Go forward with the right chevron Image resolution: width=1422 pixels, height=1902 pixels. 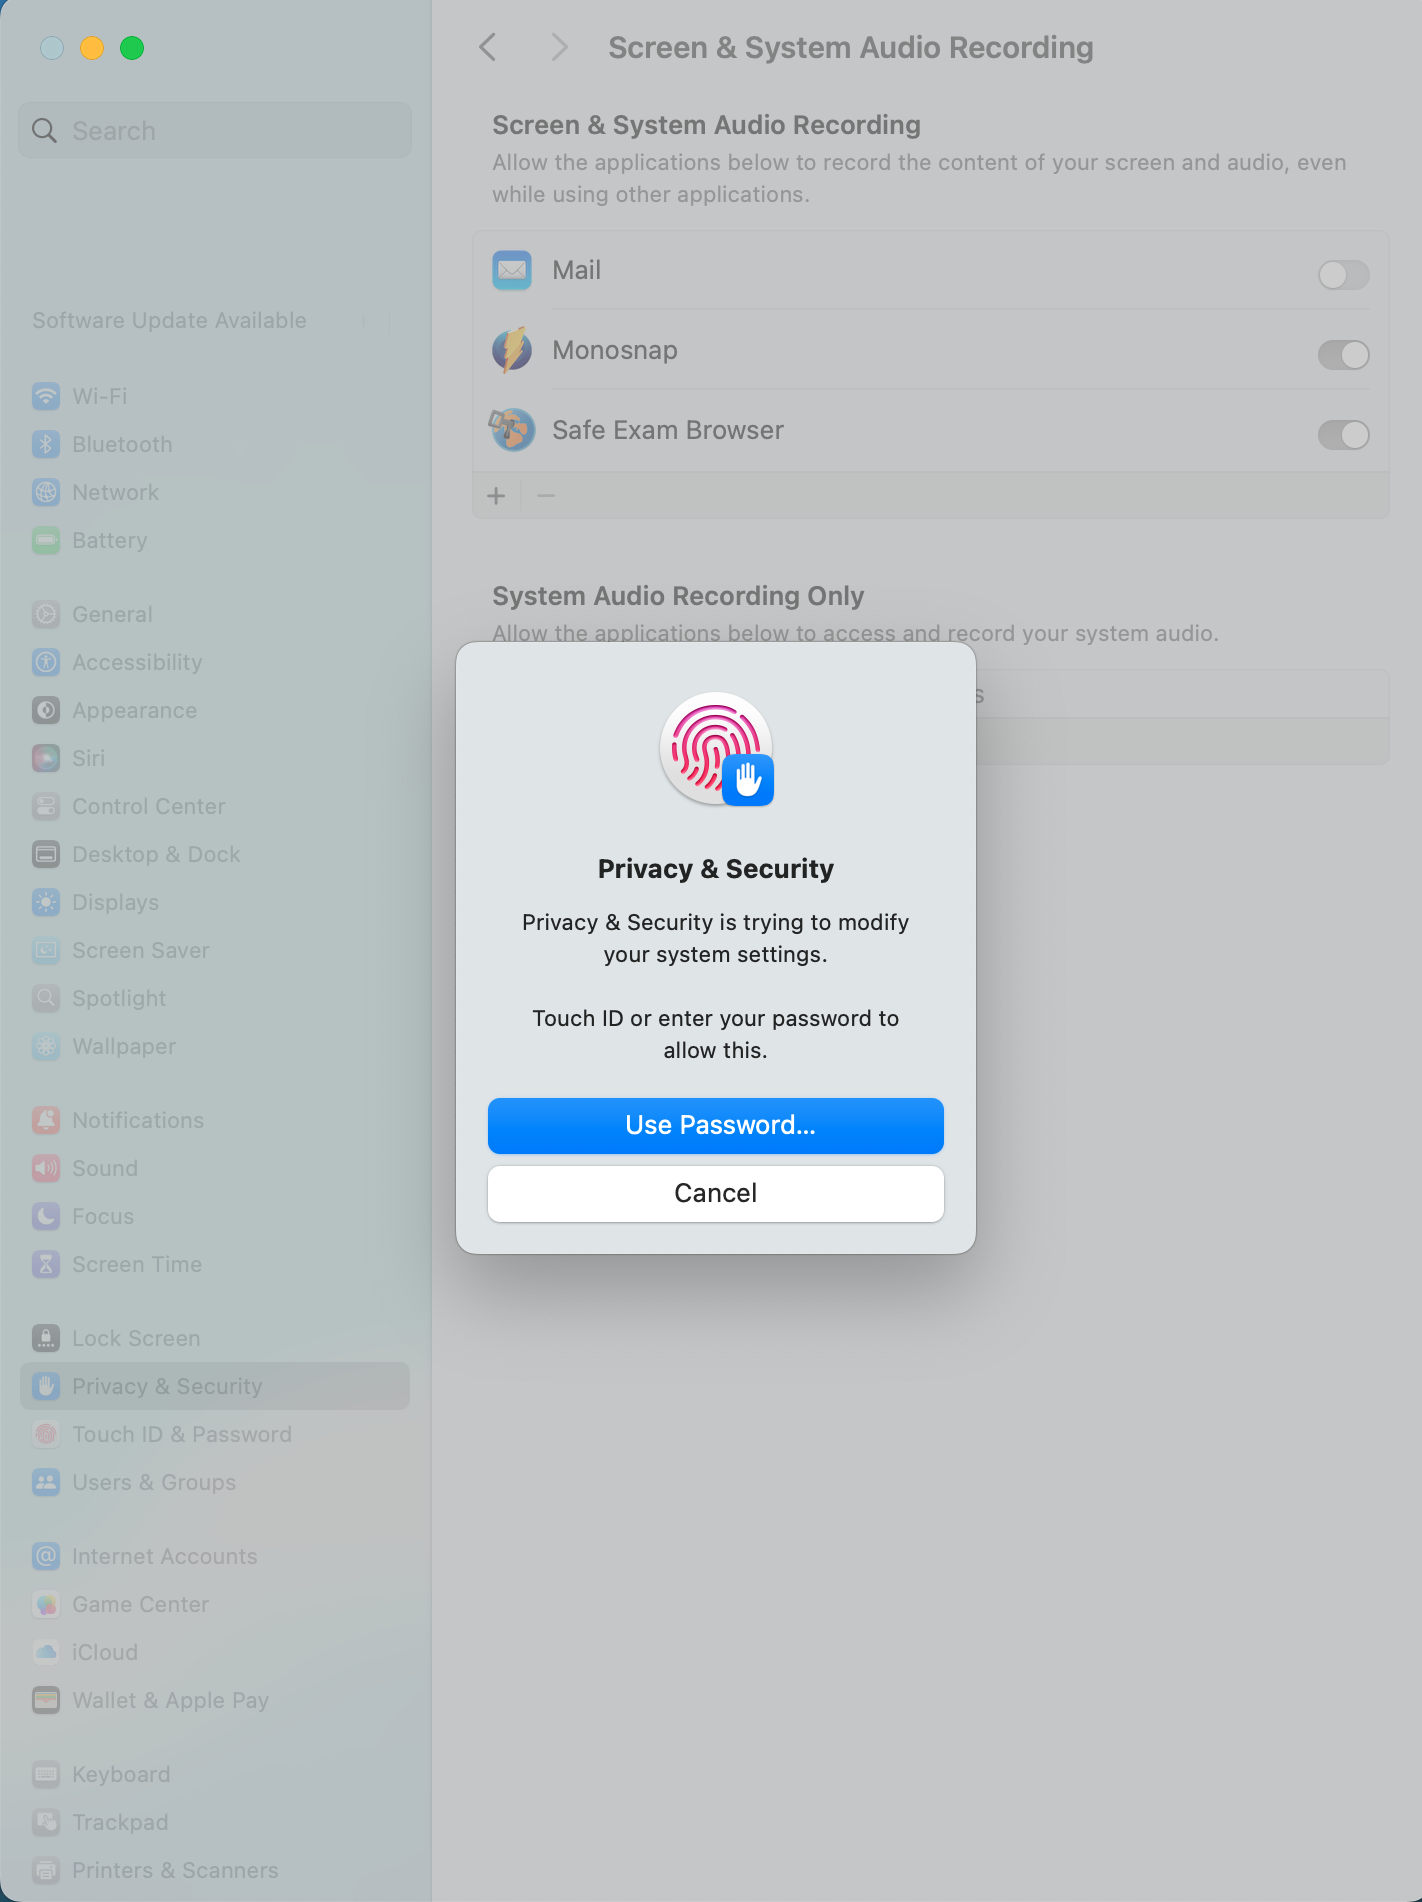click(559, 47)
